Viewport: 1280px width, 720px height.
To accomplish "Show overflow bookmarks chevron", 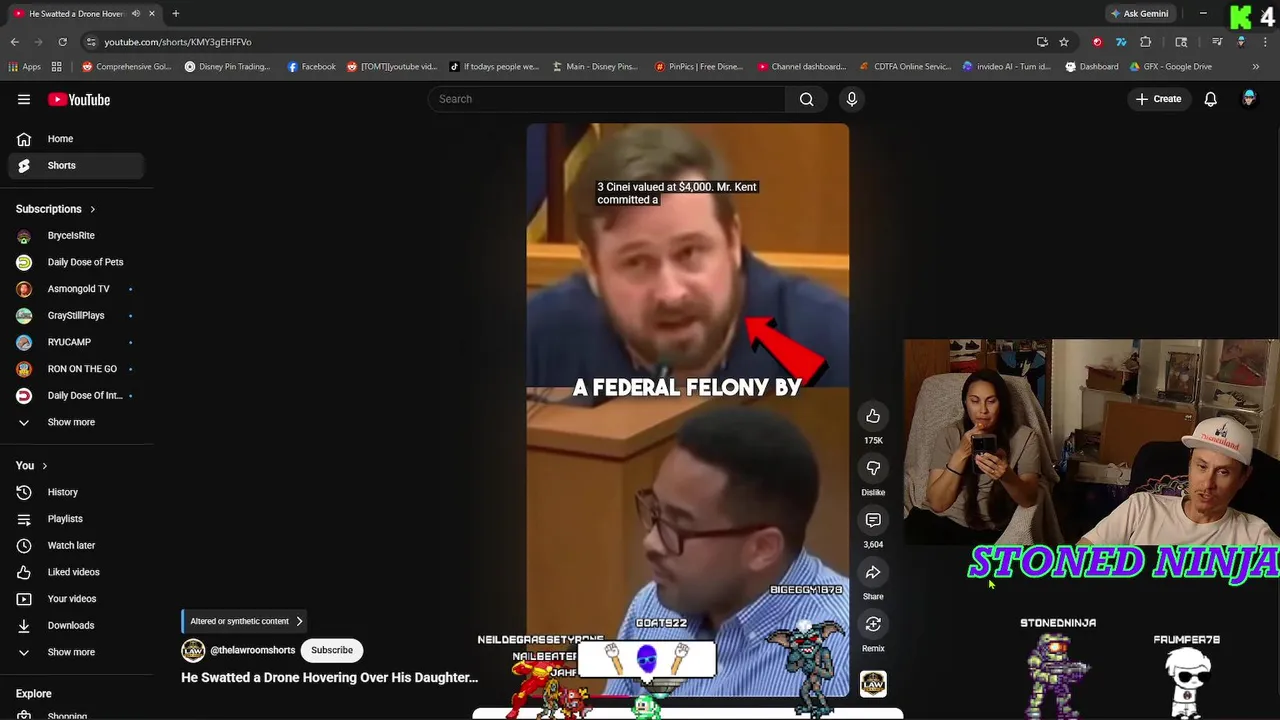I will coord(1255,67).
